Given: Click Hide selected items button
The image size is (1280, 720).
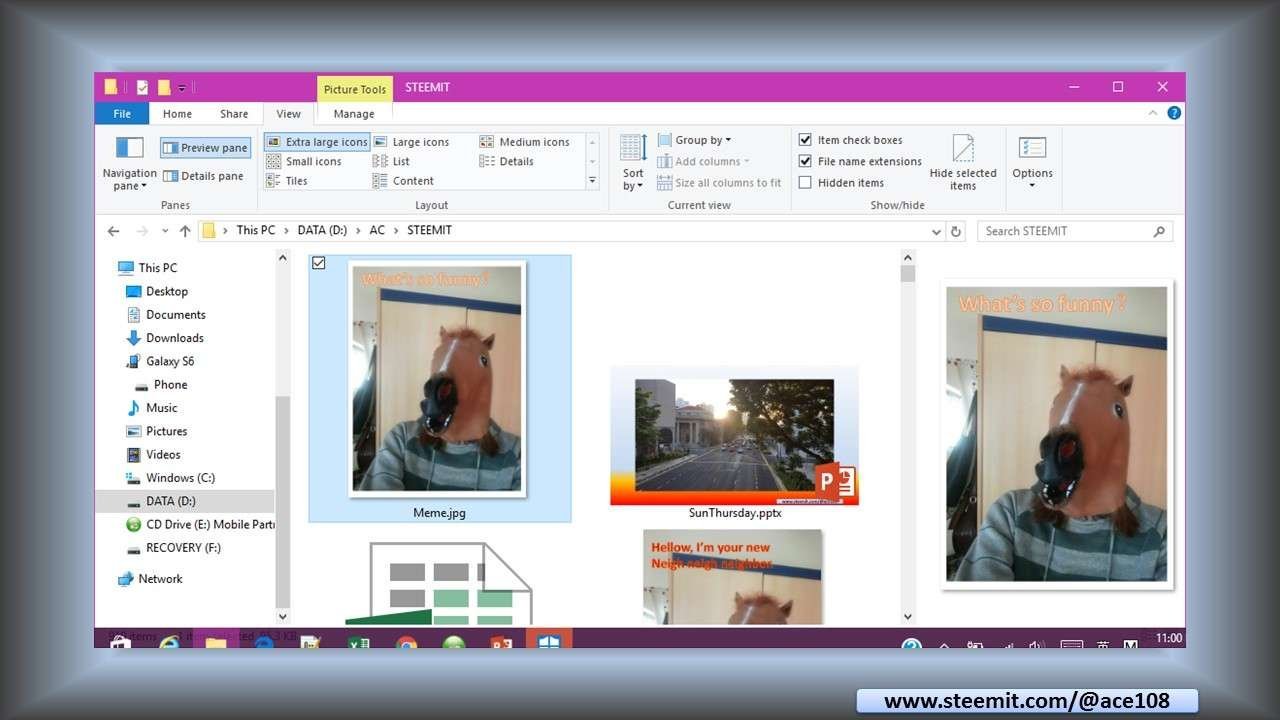Looking at the screenshot, I should pyautogui.click(x=963, y=163).
